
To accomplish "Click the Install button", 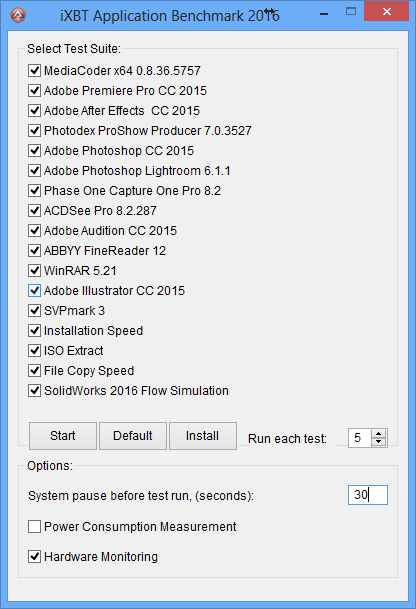I will pyautogui.click(x=203, y=436).
